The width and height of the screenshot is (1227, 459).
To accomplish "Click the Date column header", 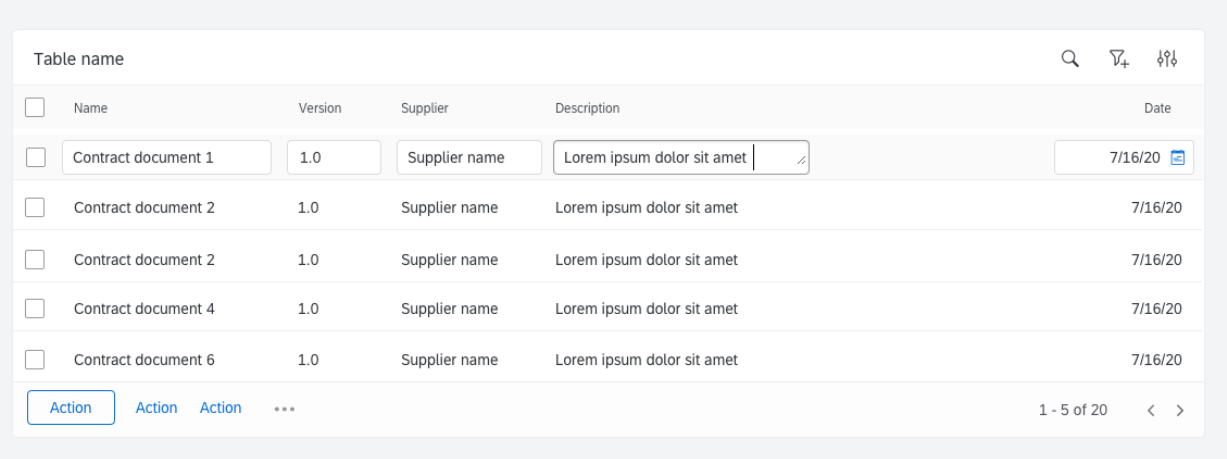I will pyautogui.click(x=1157, y=108).
